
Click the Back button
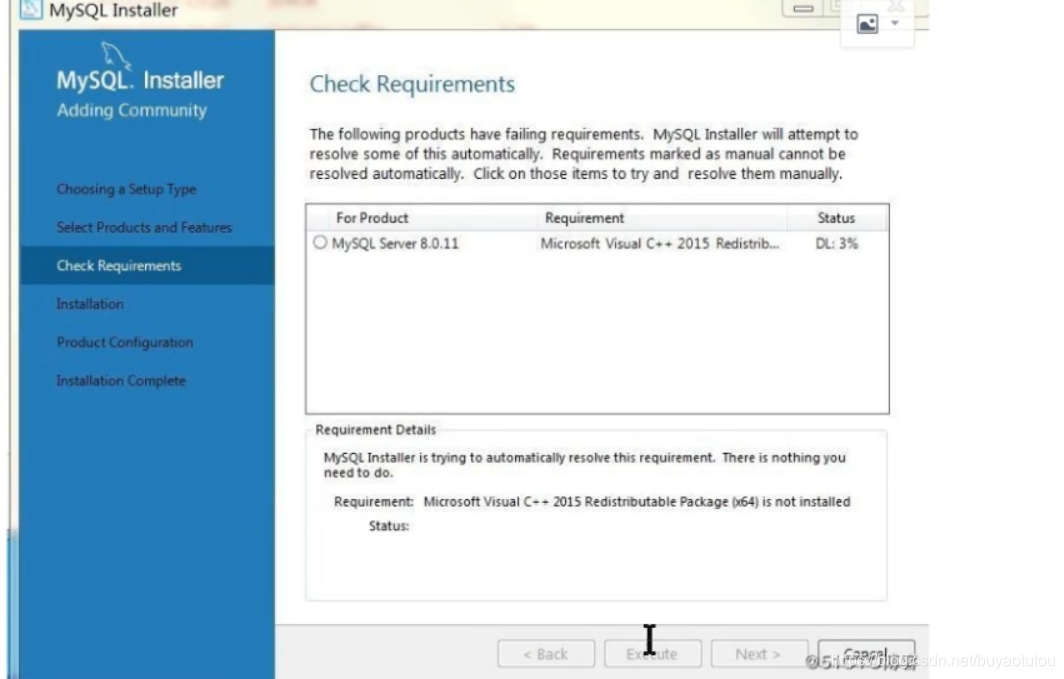[546, 654]
